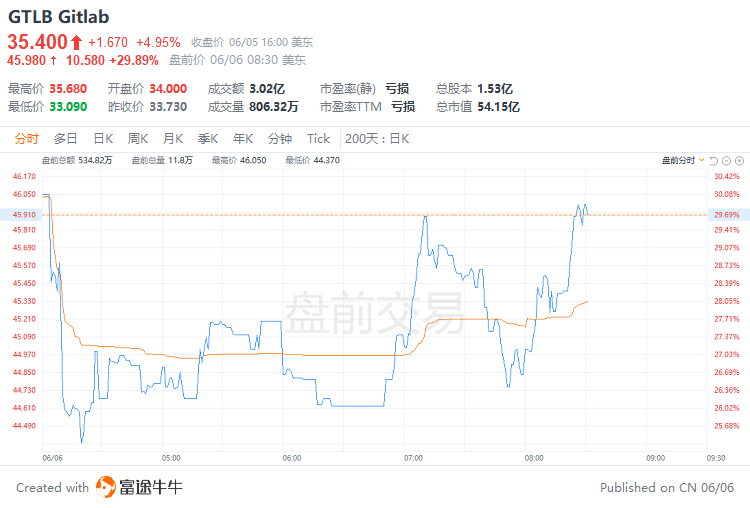This screenshot has height=508, width=750.
Task: Click the closing price 35.400
Action: [x=37, y=42]
